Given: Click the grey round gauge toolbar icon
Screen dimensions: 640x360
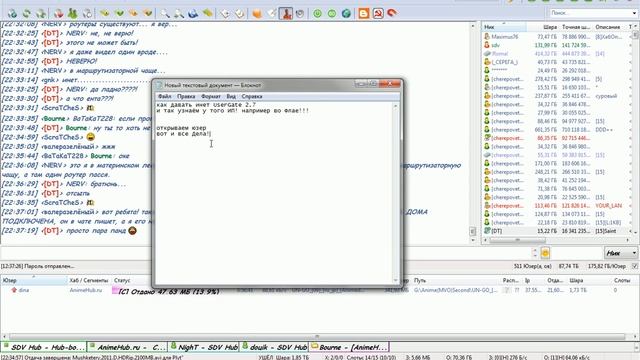Looking at the screenshot, I should pos(300,13).
